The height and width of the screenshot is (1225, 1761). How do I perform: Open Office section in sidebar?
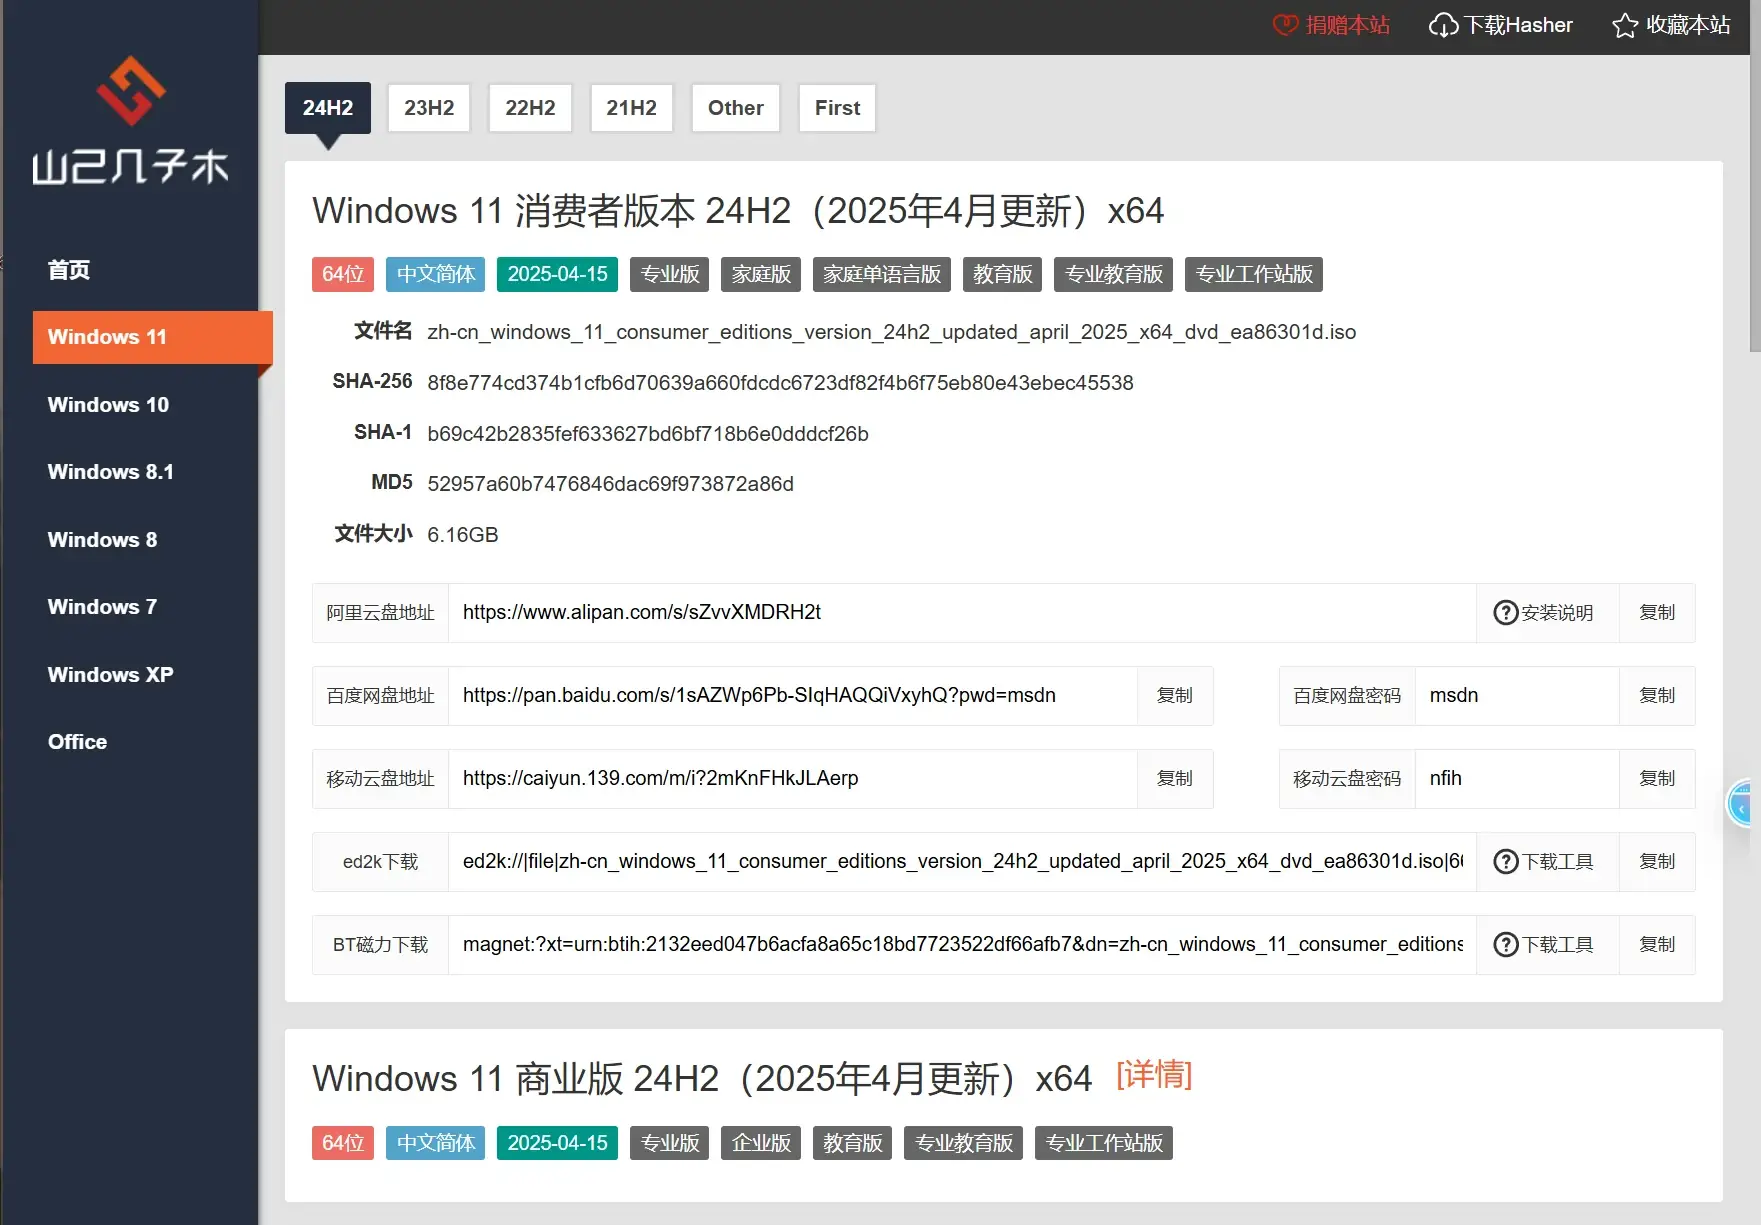77,742
